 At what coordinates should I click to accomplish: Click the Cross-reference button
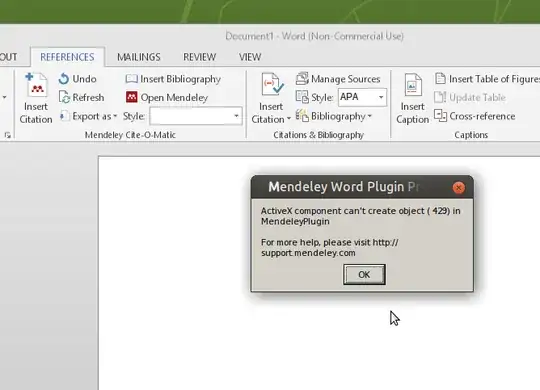[475, 116]
